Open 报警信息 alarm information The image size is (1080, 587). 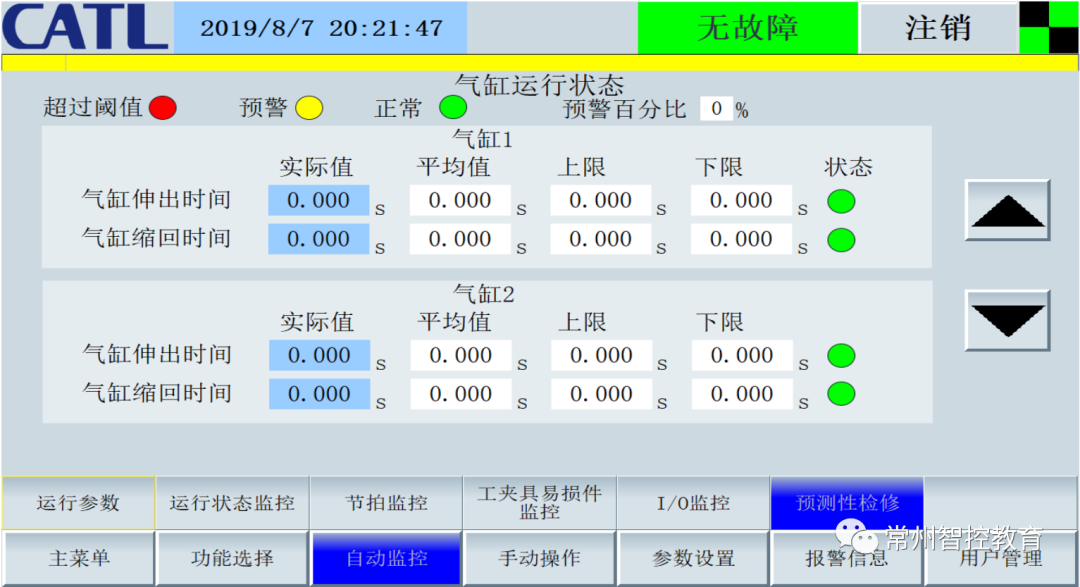point(847,558)
